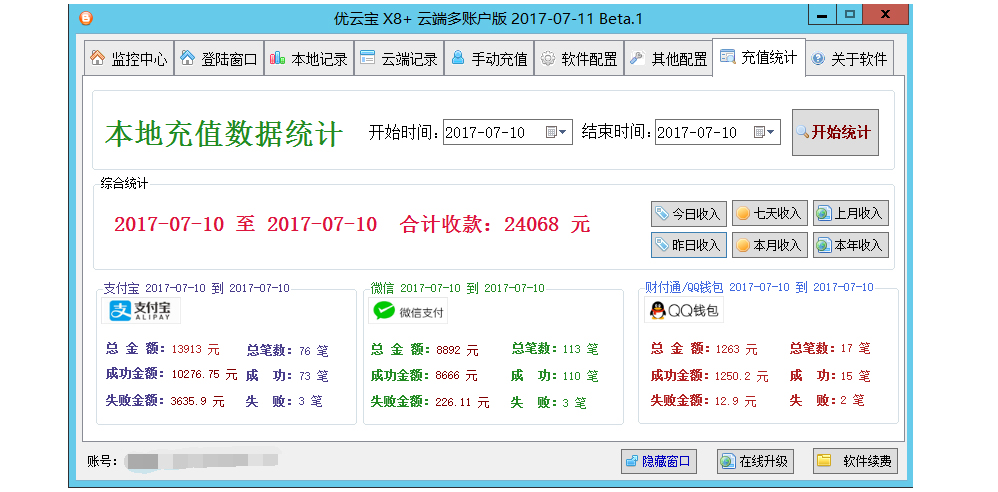Open the 监控中心 tab

(129, 59)
